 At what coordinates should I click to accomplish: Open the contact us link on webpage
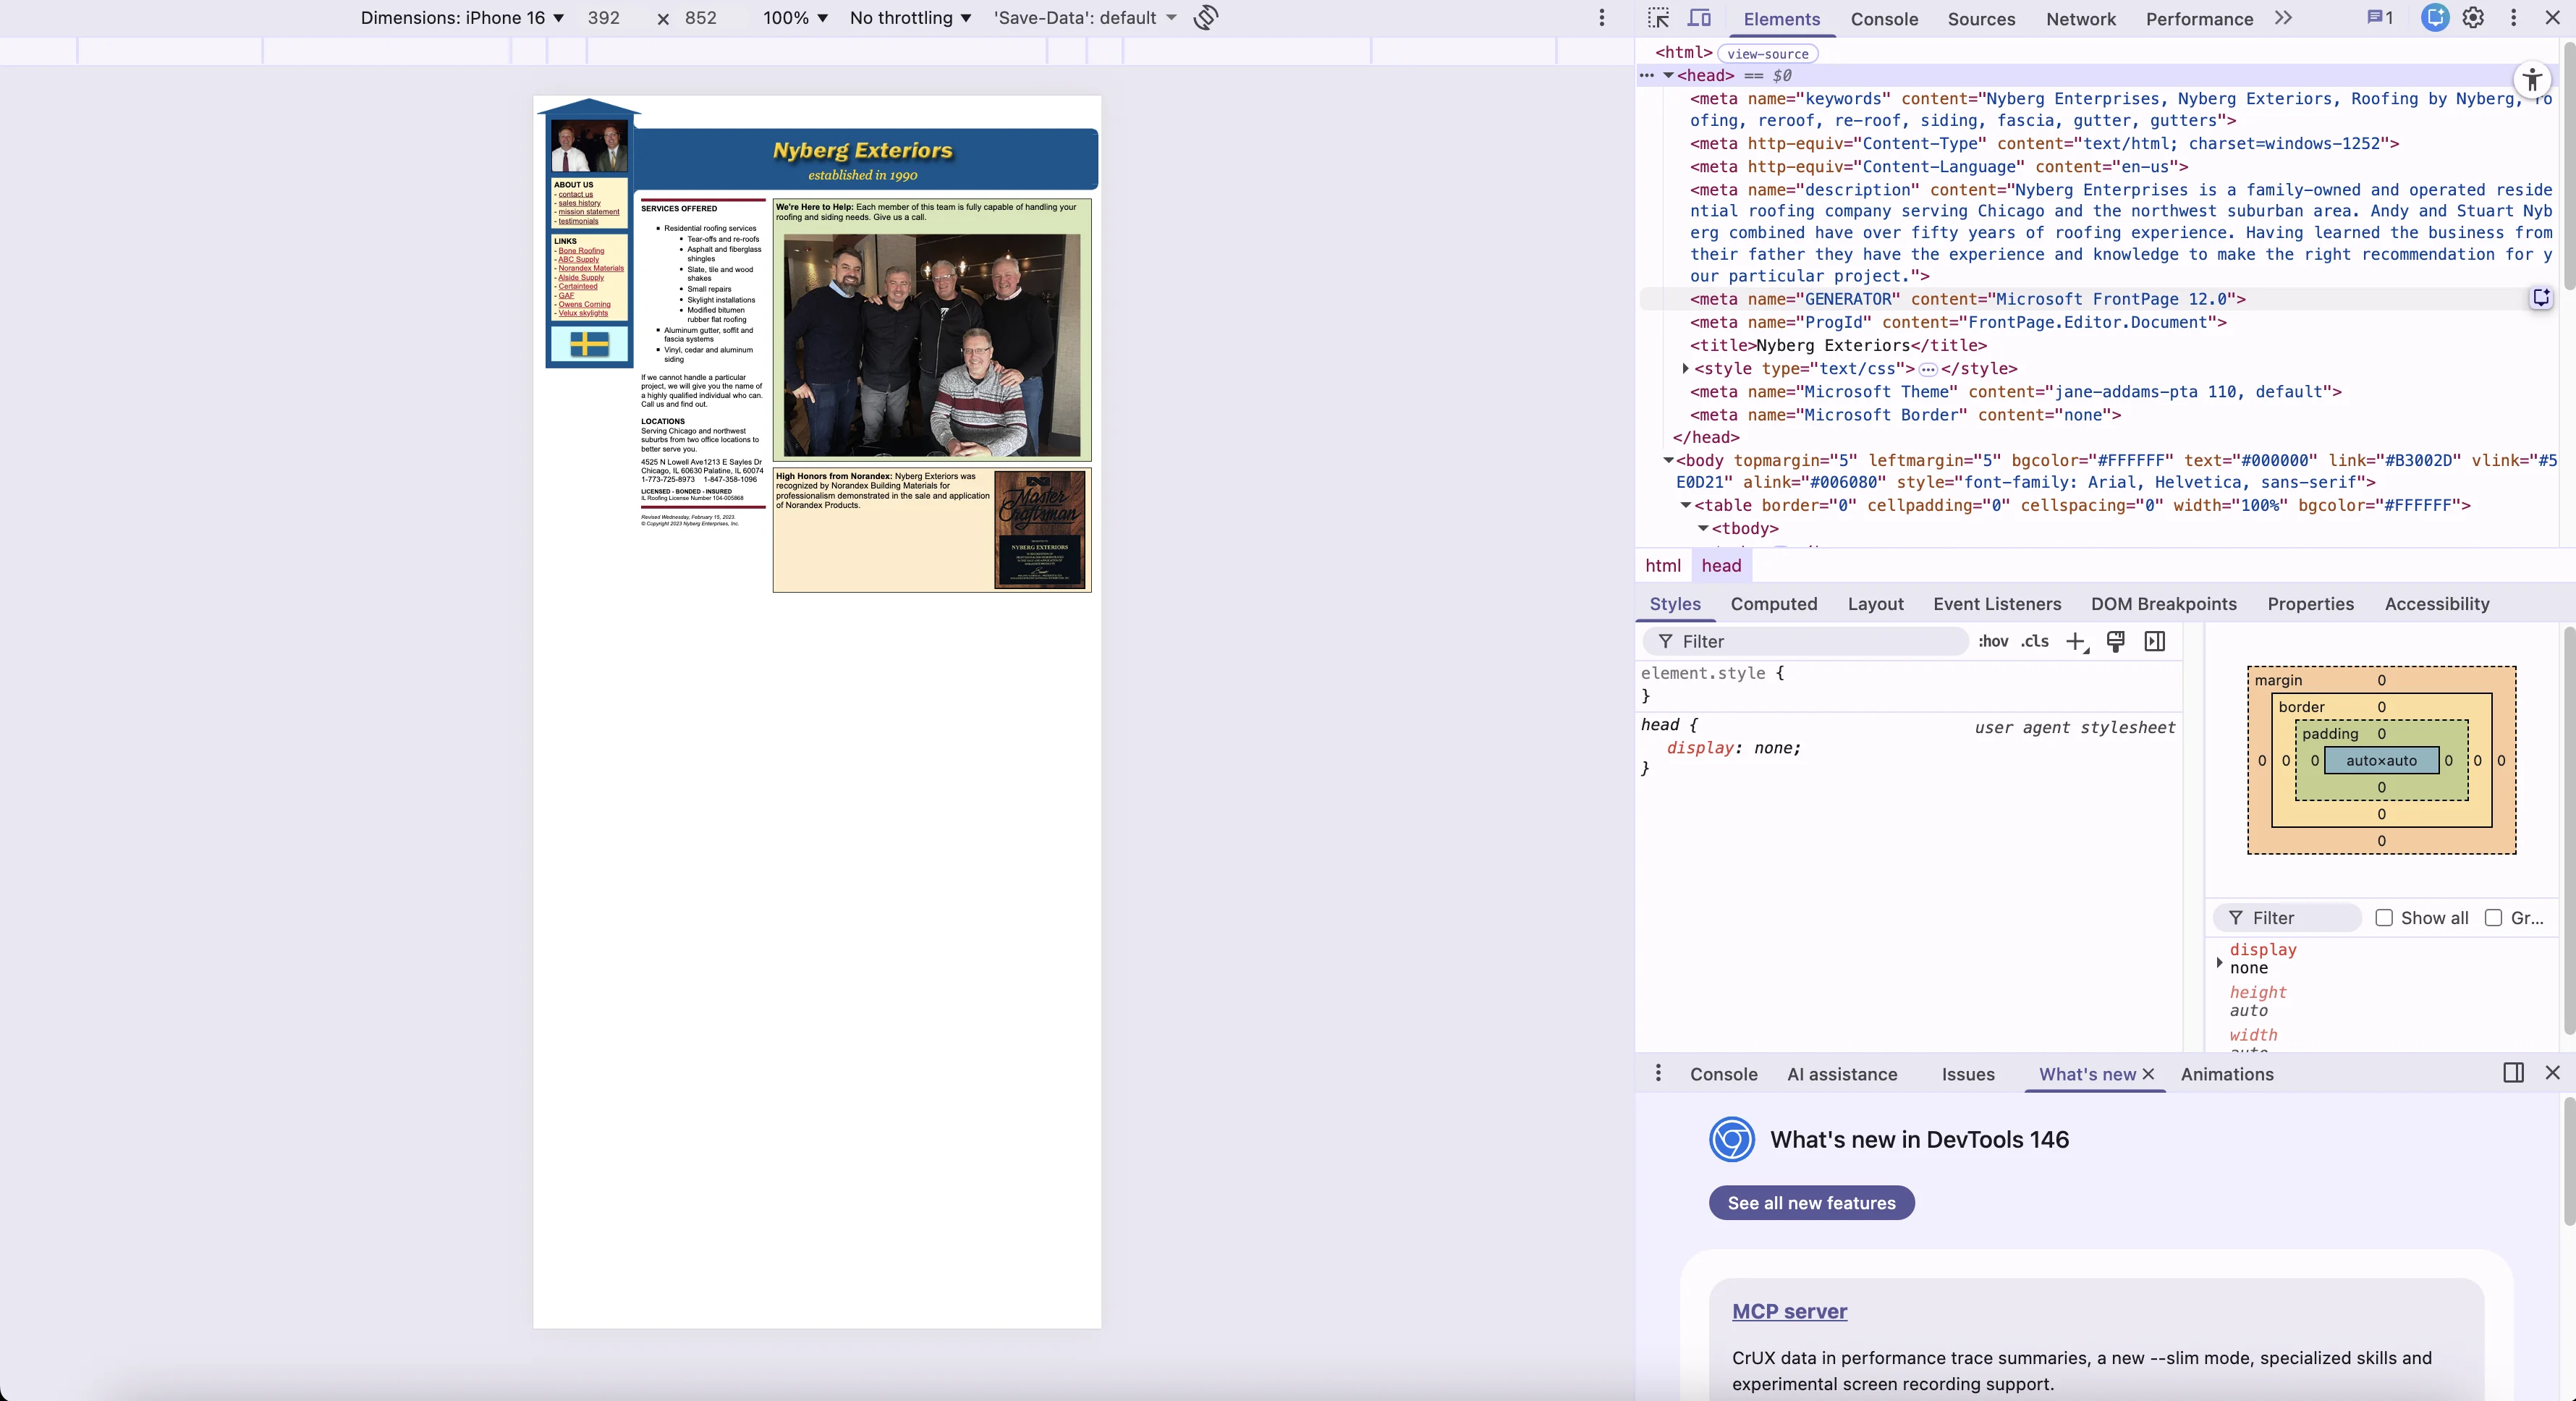(x=575, y=195)
